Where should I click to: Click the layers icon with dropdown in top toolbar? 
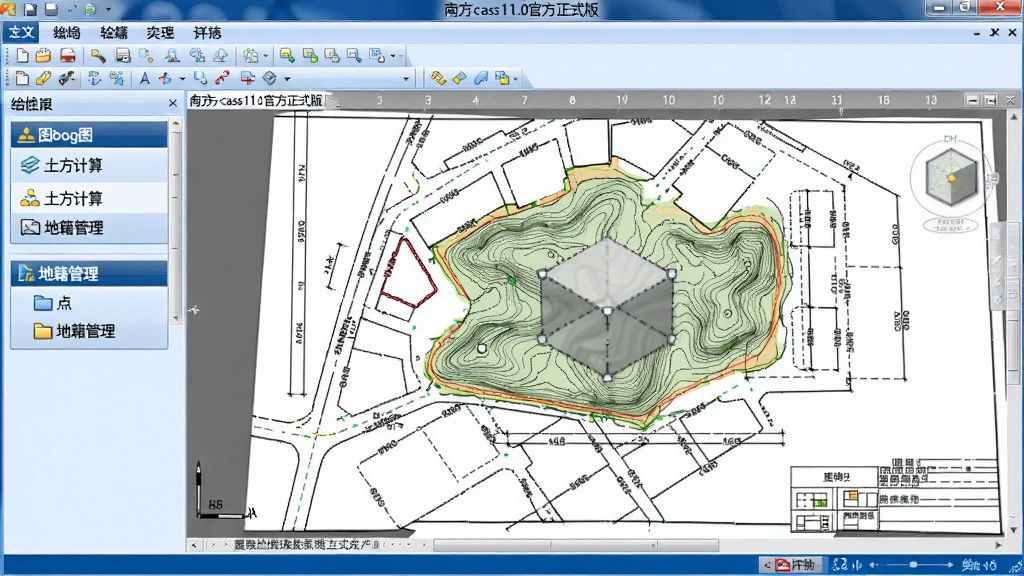pos(251,56)
